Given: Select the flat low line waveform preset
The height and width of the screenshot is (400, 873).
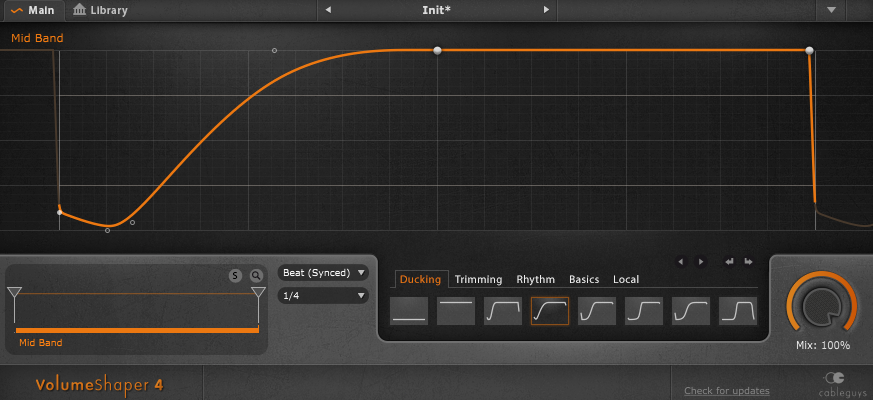Looking at the screenshot, I should [x=409, y=311].
